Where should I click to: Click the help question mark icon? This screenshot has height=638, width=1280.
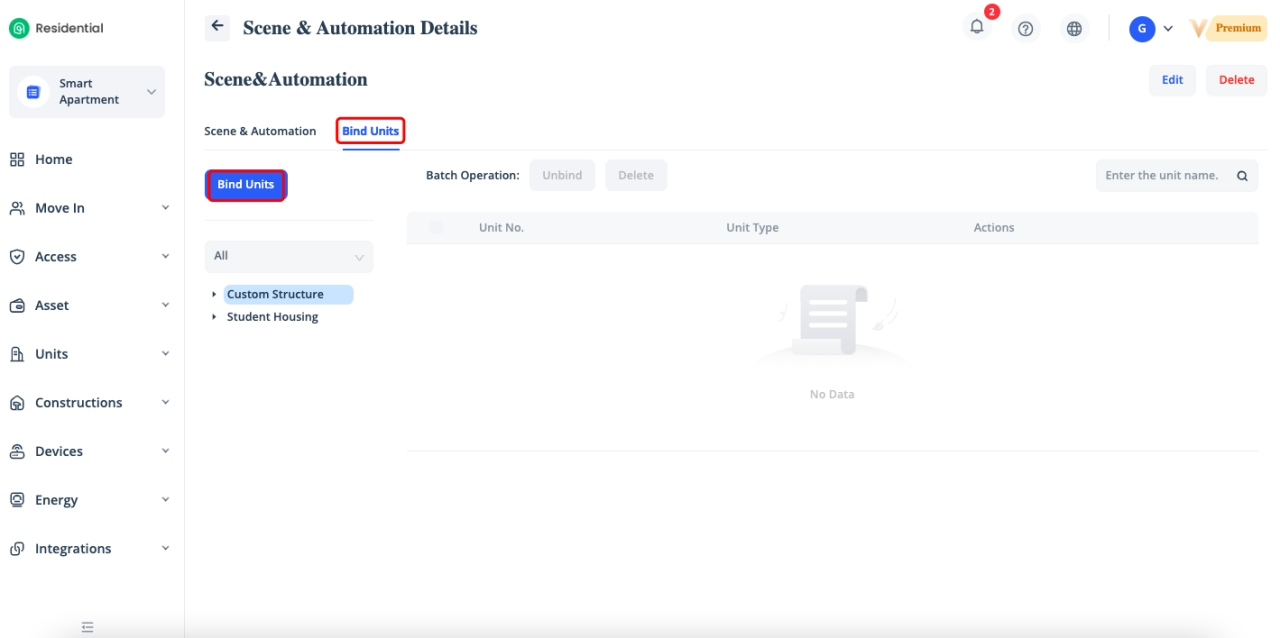point(1025,29)
